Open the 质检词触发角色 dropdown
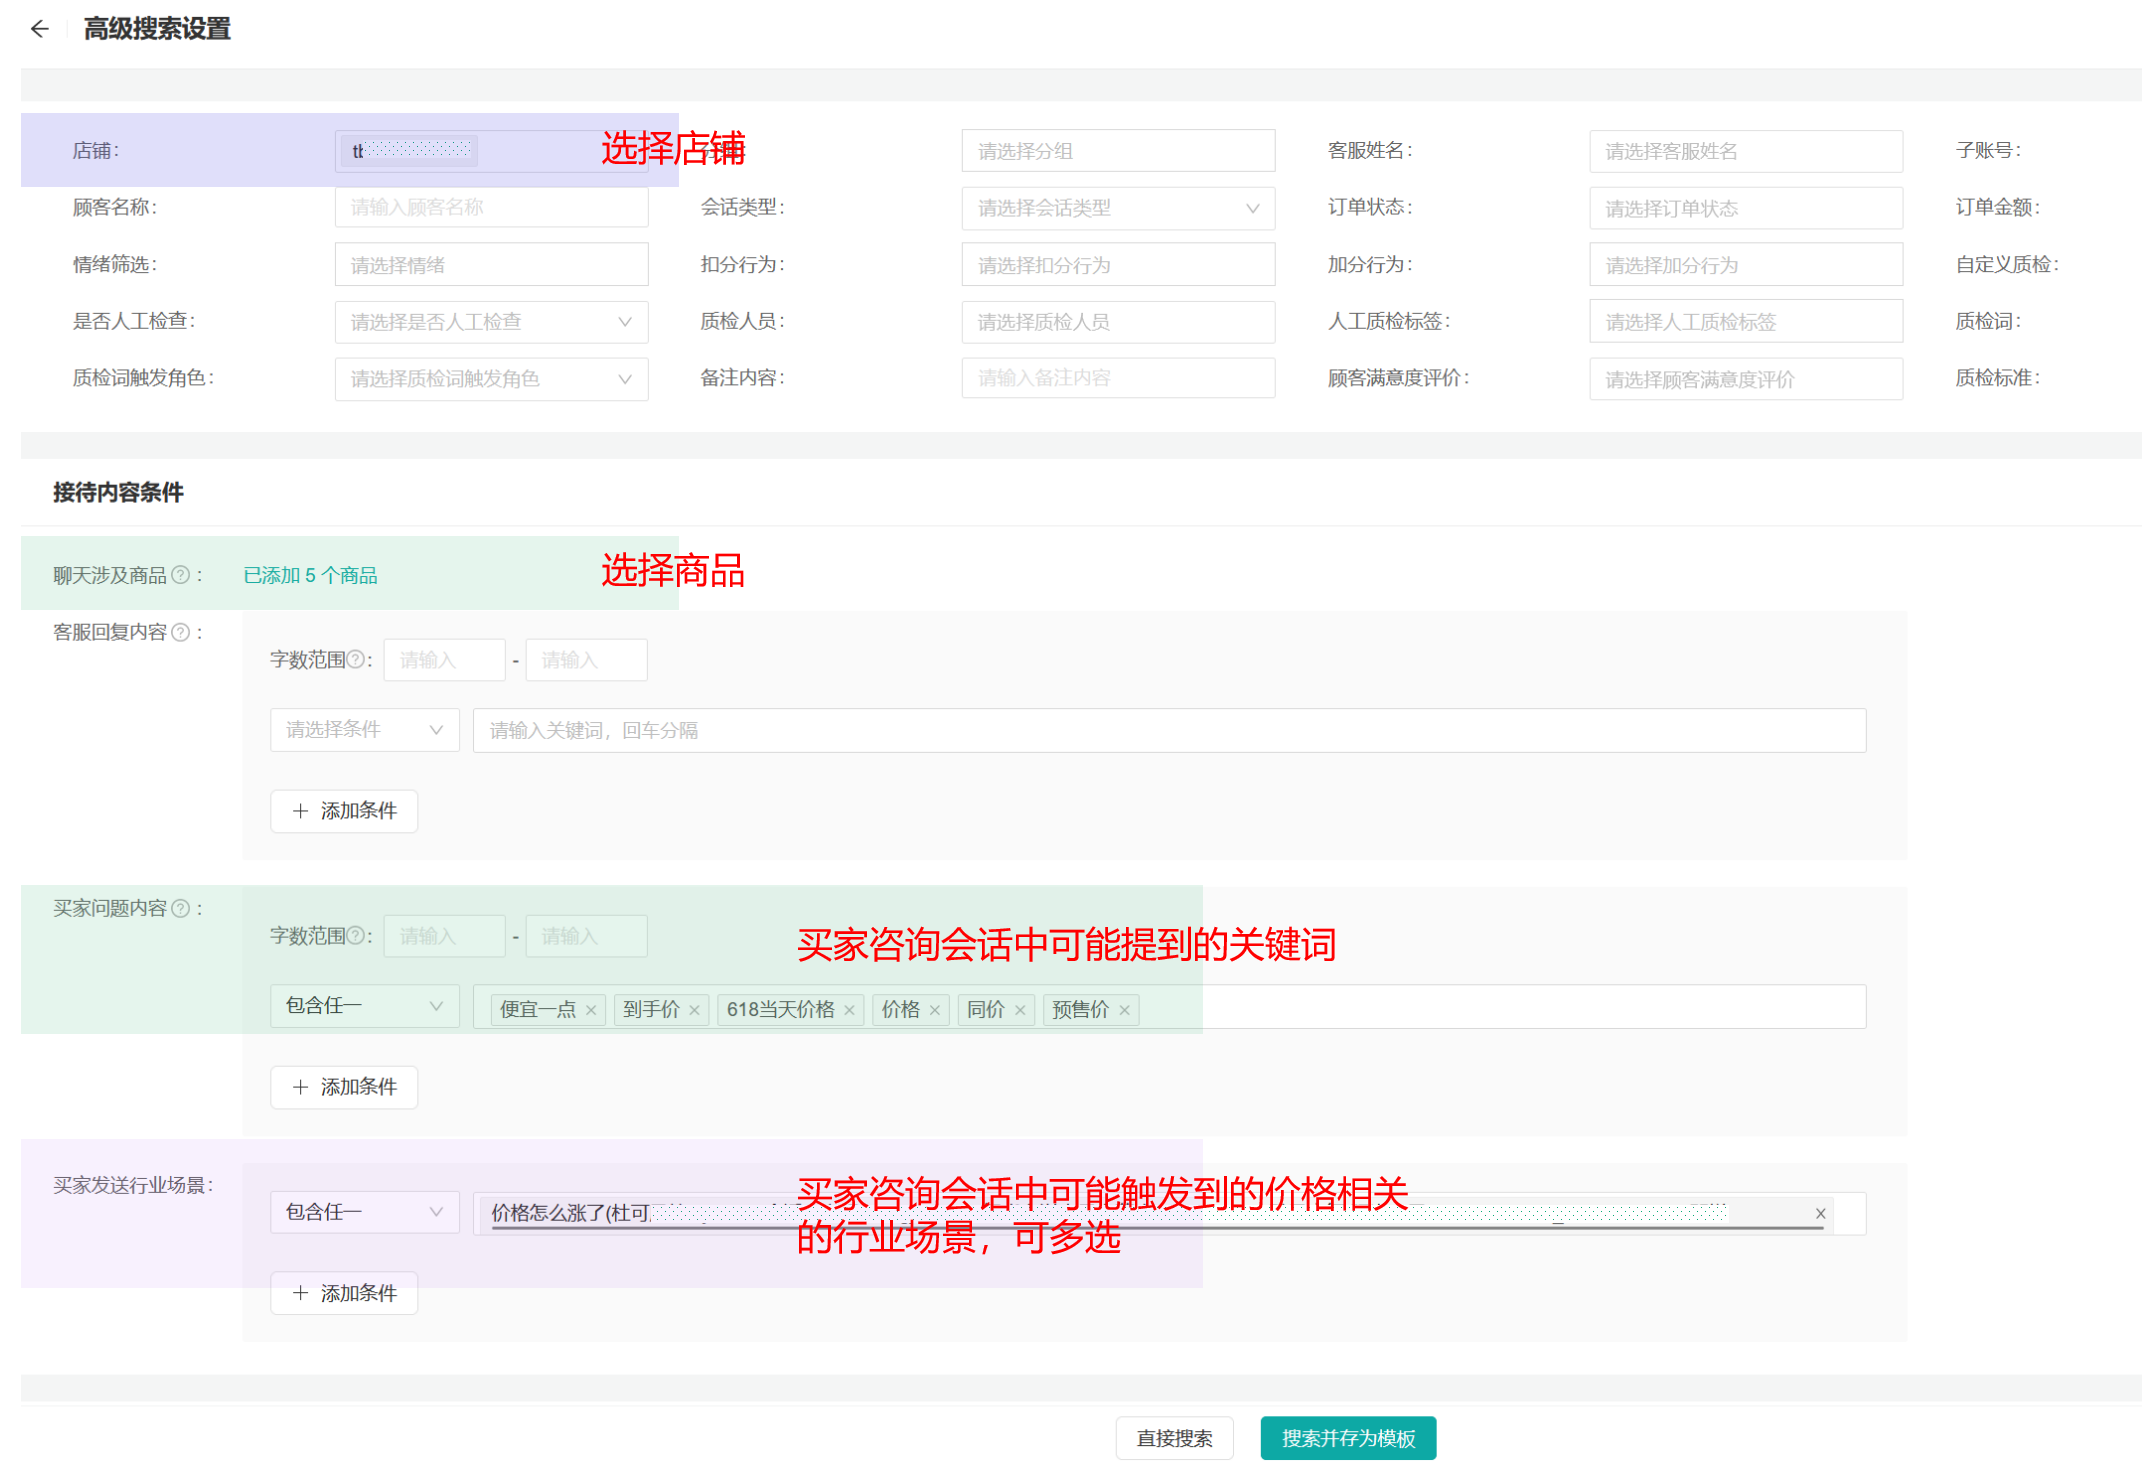This screenshot has height=1469, width=2144. click(x=491, y=379)
